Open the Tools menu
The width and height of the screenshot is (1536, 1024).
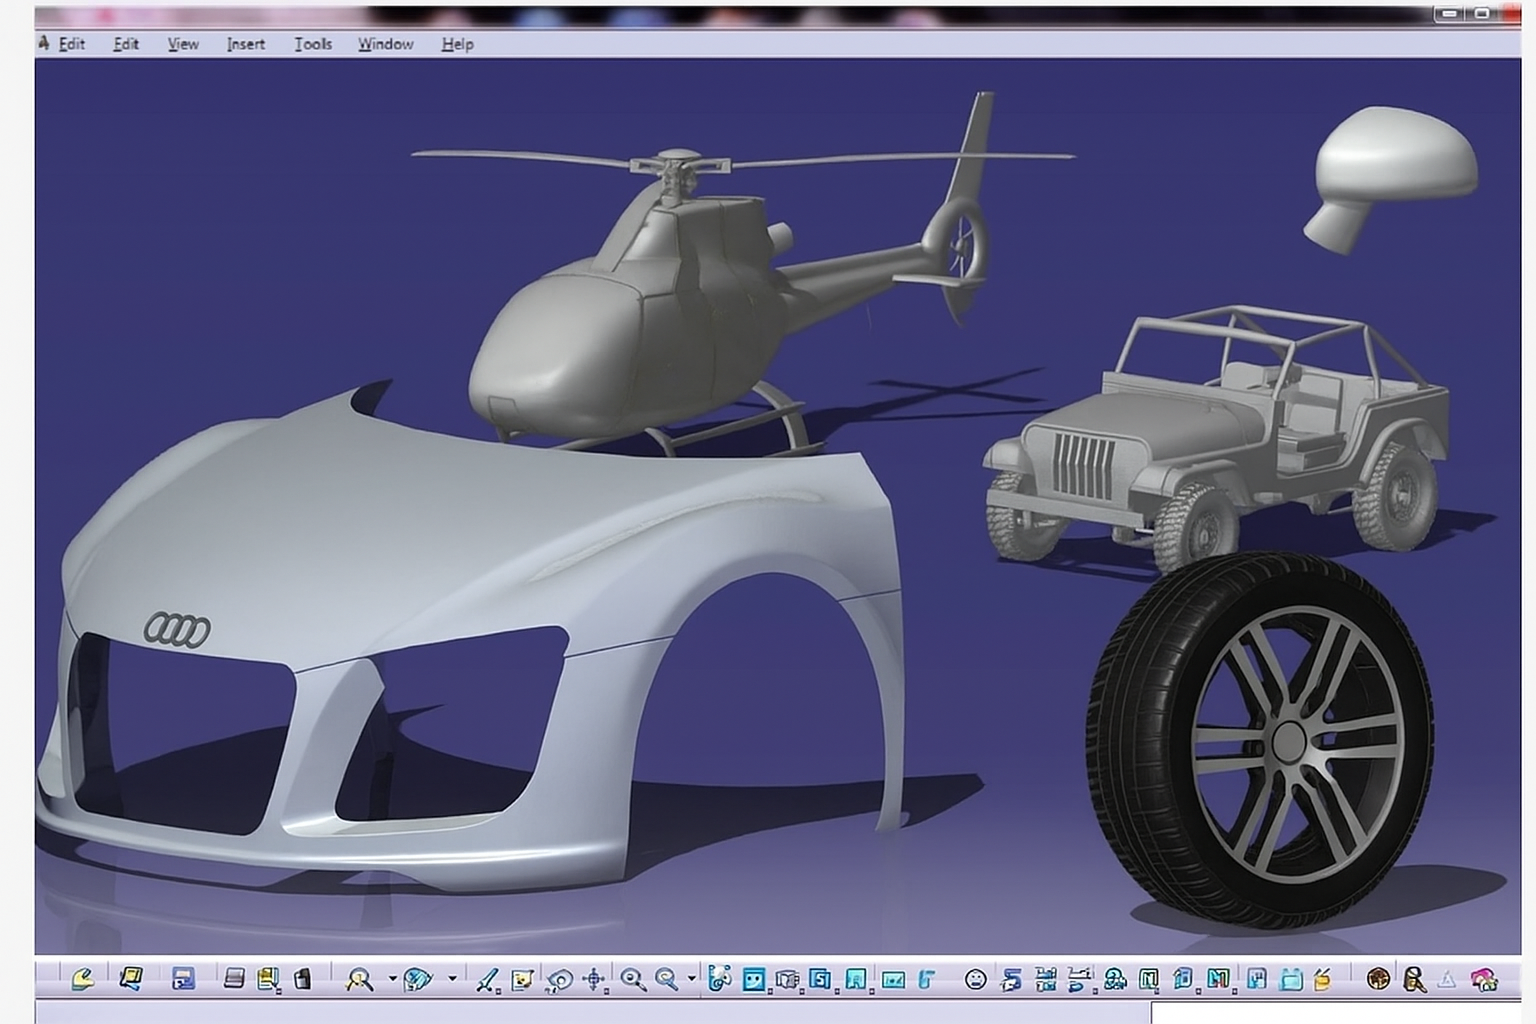(x=313, y=44)
